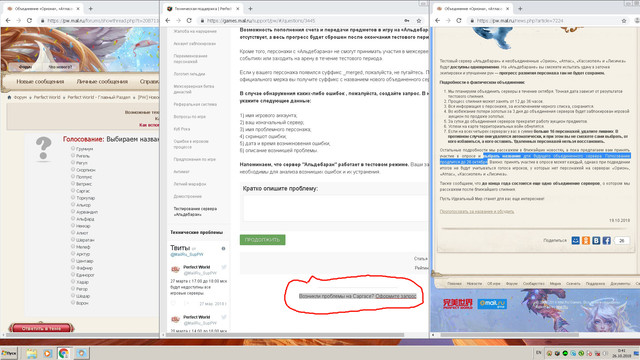Screen dimensions: 640x360
Task: Close the tab in the middle support window
Action: (238, 8)
